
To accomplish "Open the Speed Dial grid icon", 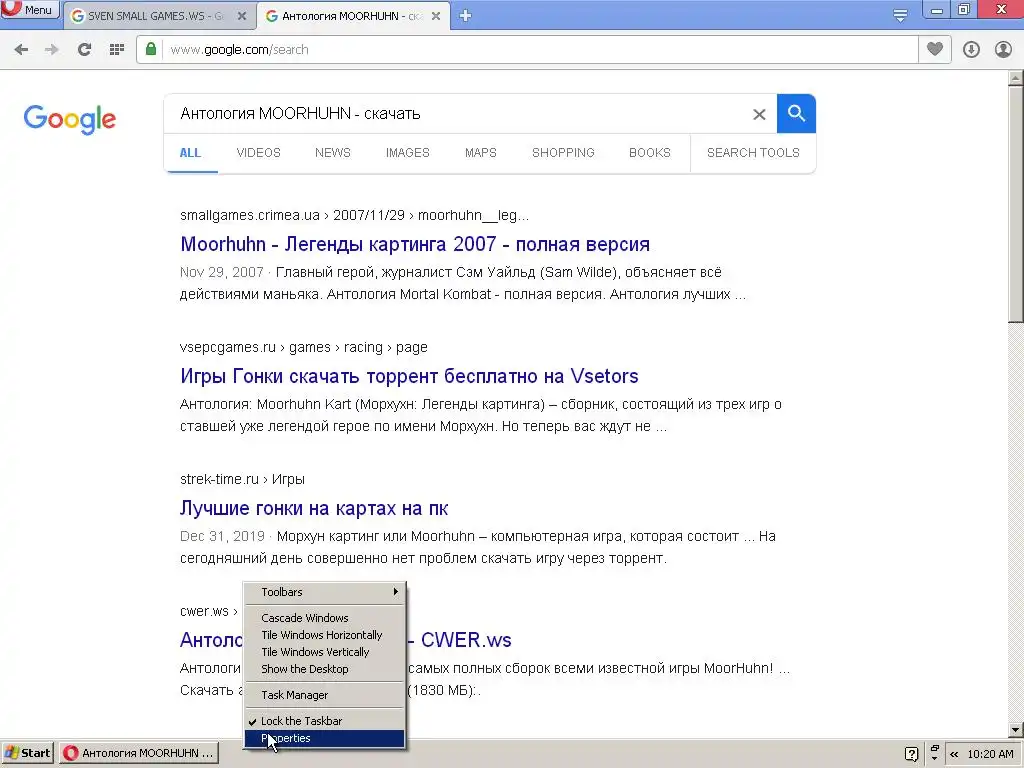I will 117,50.
